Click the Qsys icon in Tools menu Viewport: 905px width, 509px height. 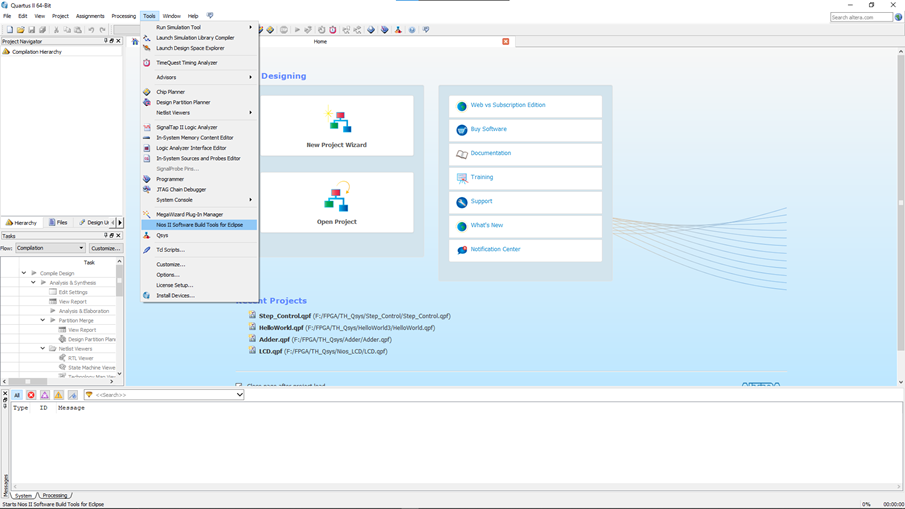147,235
